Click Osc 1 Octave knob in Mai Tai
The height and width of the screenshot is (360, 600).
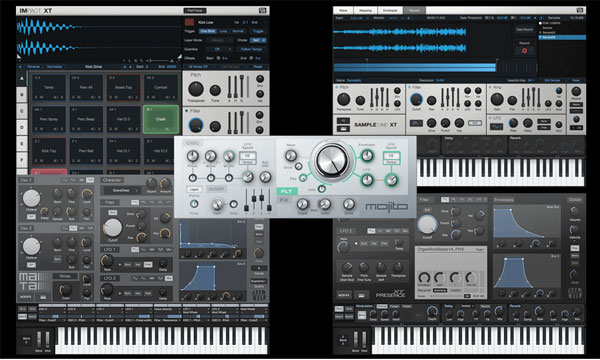tap(31, 198)
